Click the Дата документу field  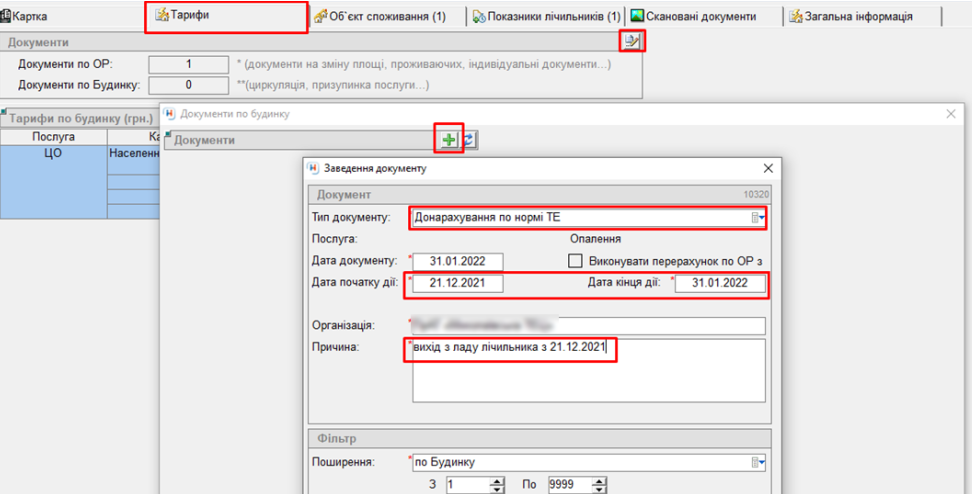[458, 261]
